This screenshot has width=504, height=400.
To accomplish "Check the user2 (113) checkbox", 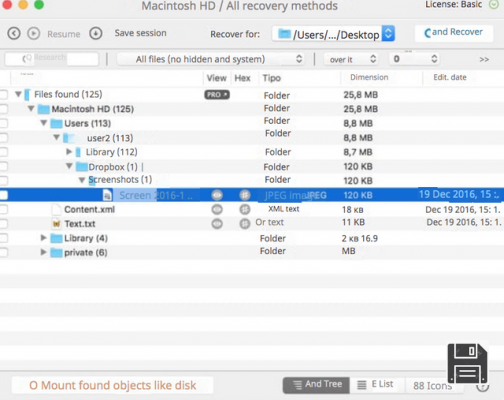I will (3, 138).
